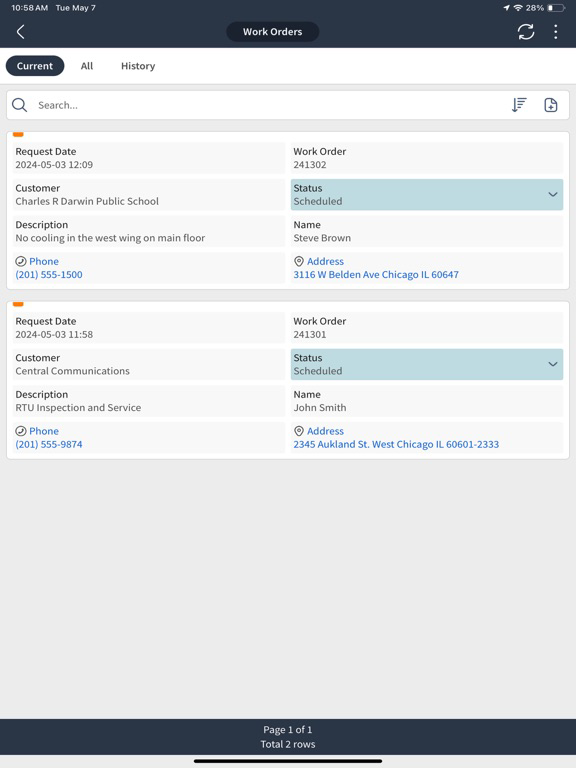The image size is (576, 768).
Task: Call phone number (201) 555-9874
Action: click(x=49, y=445)
